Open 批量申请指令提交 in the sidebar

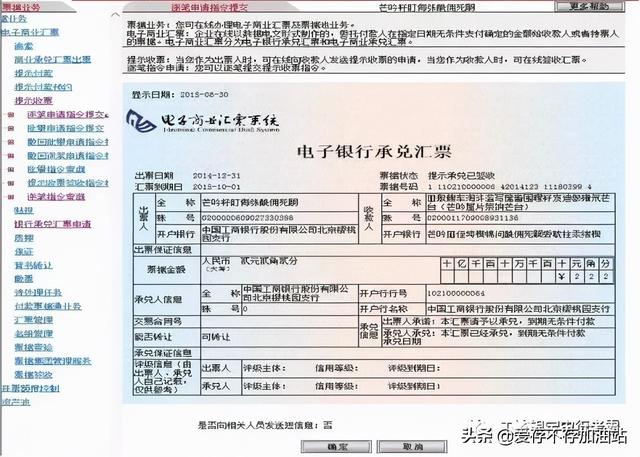pyautogui.click(x=66, y=129)
